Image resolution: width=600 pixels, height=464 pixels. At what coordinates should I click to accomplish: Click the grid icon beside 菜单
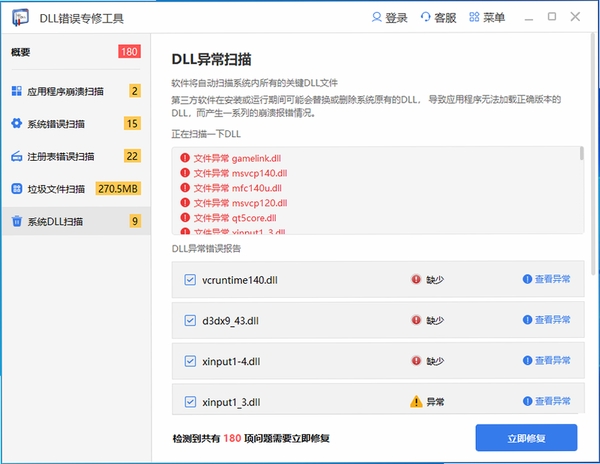(x=474, y=17)
